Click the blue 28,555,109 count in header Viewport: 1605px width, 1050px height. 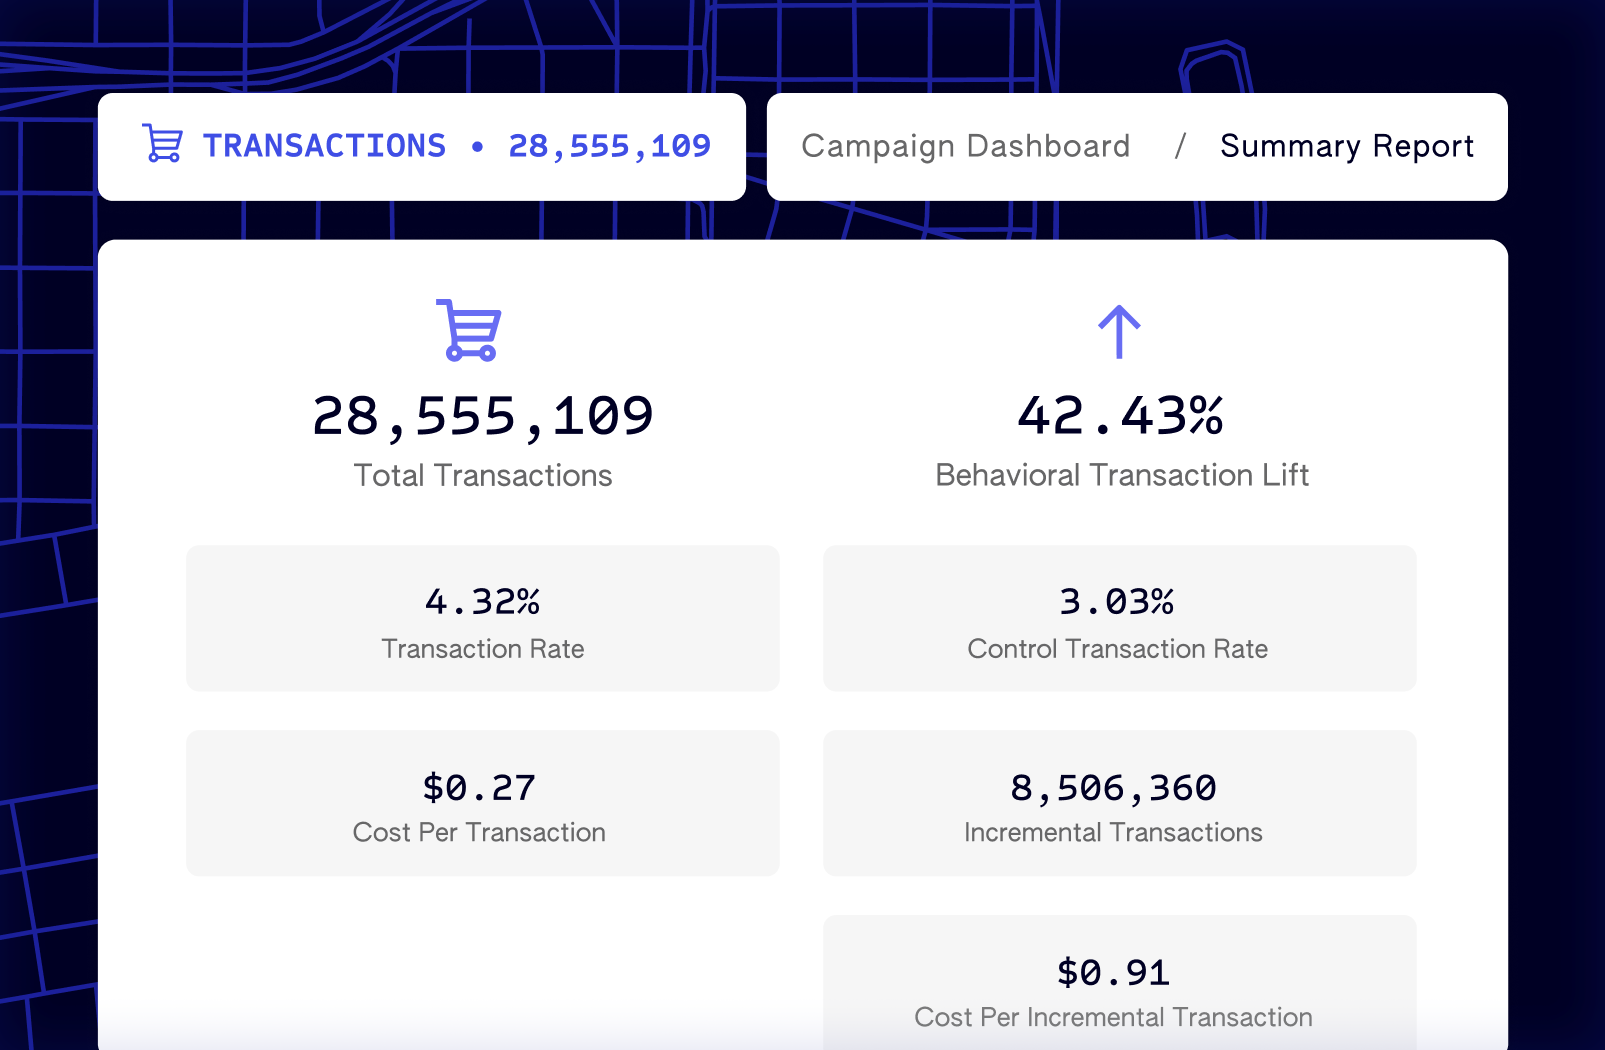tap(609, 146)
